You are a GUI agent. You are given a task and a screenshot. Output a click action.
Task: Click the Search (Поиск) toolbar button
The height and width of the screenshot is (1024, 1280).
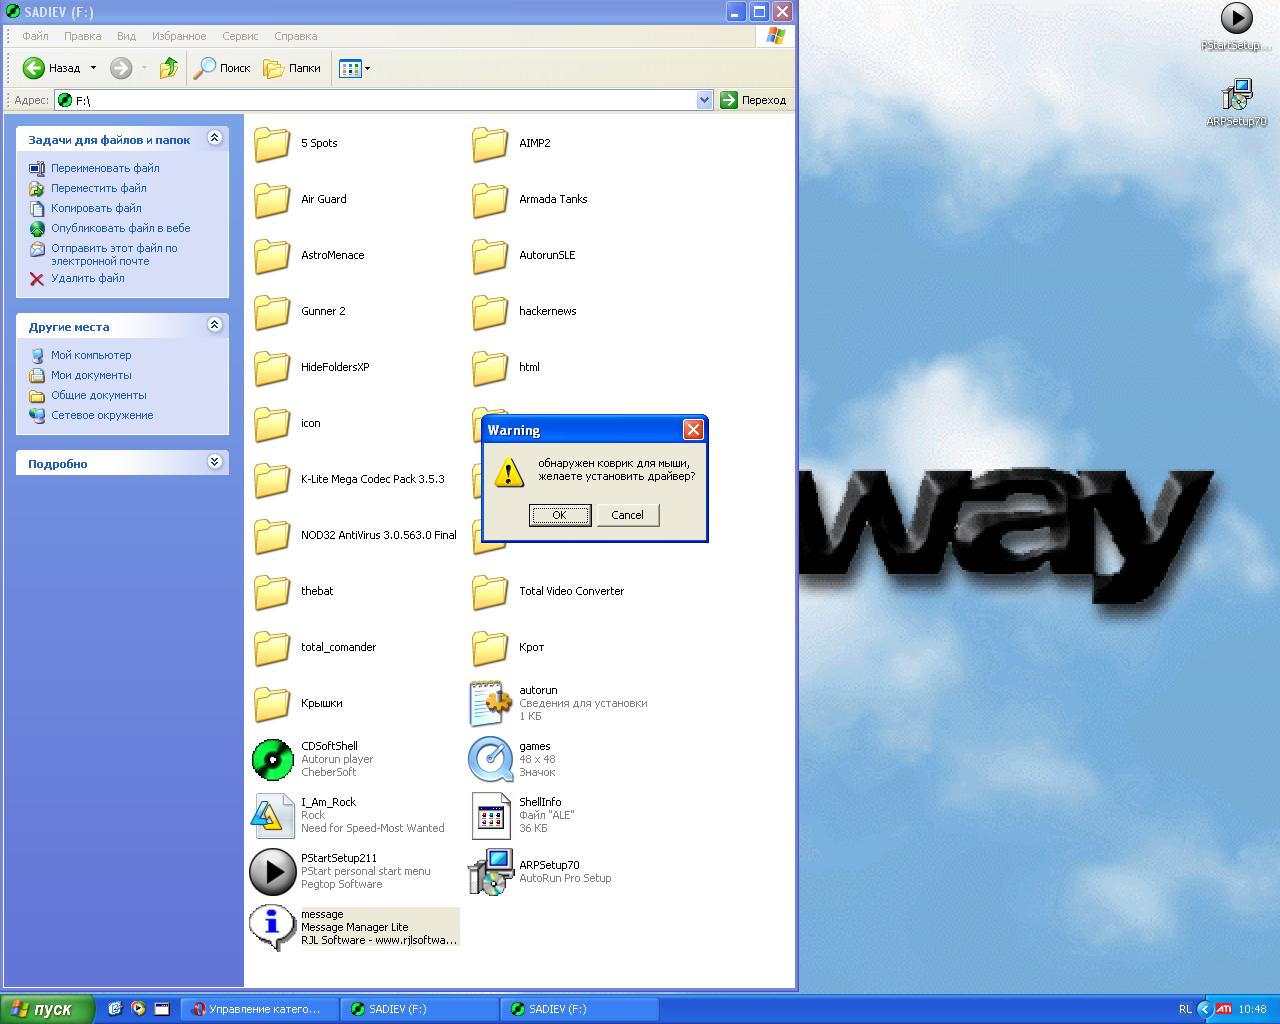pos(222,68)
